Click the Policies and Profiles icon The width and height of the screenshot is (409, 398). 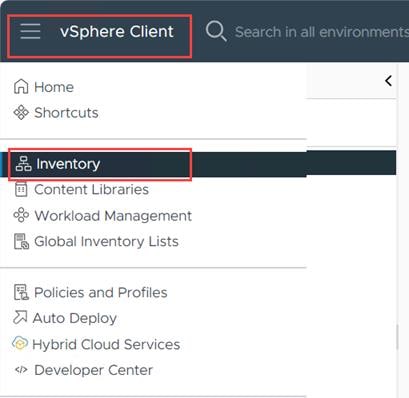click(21, 292)
